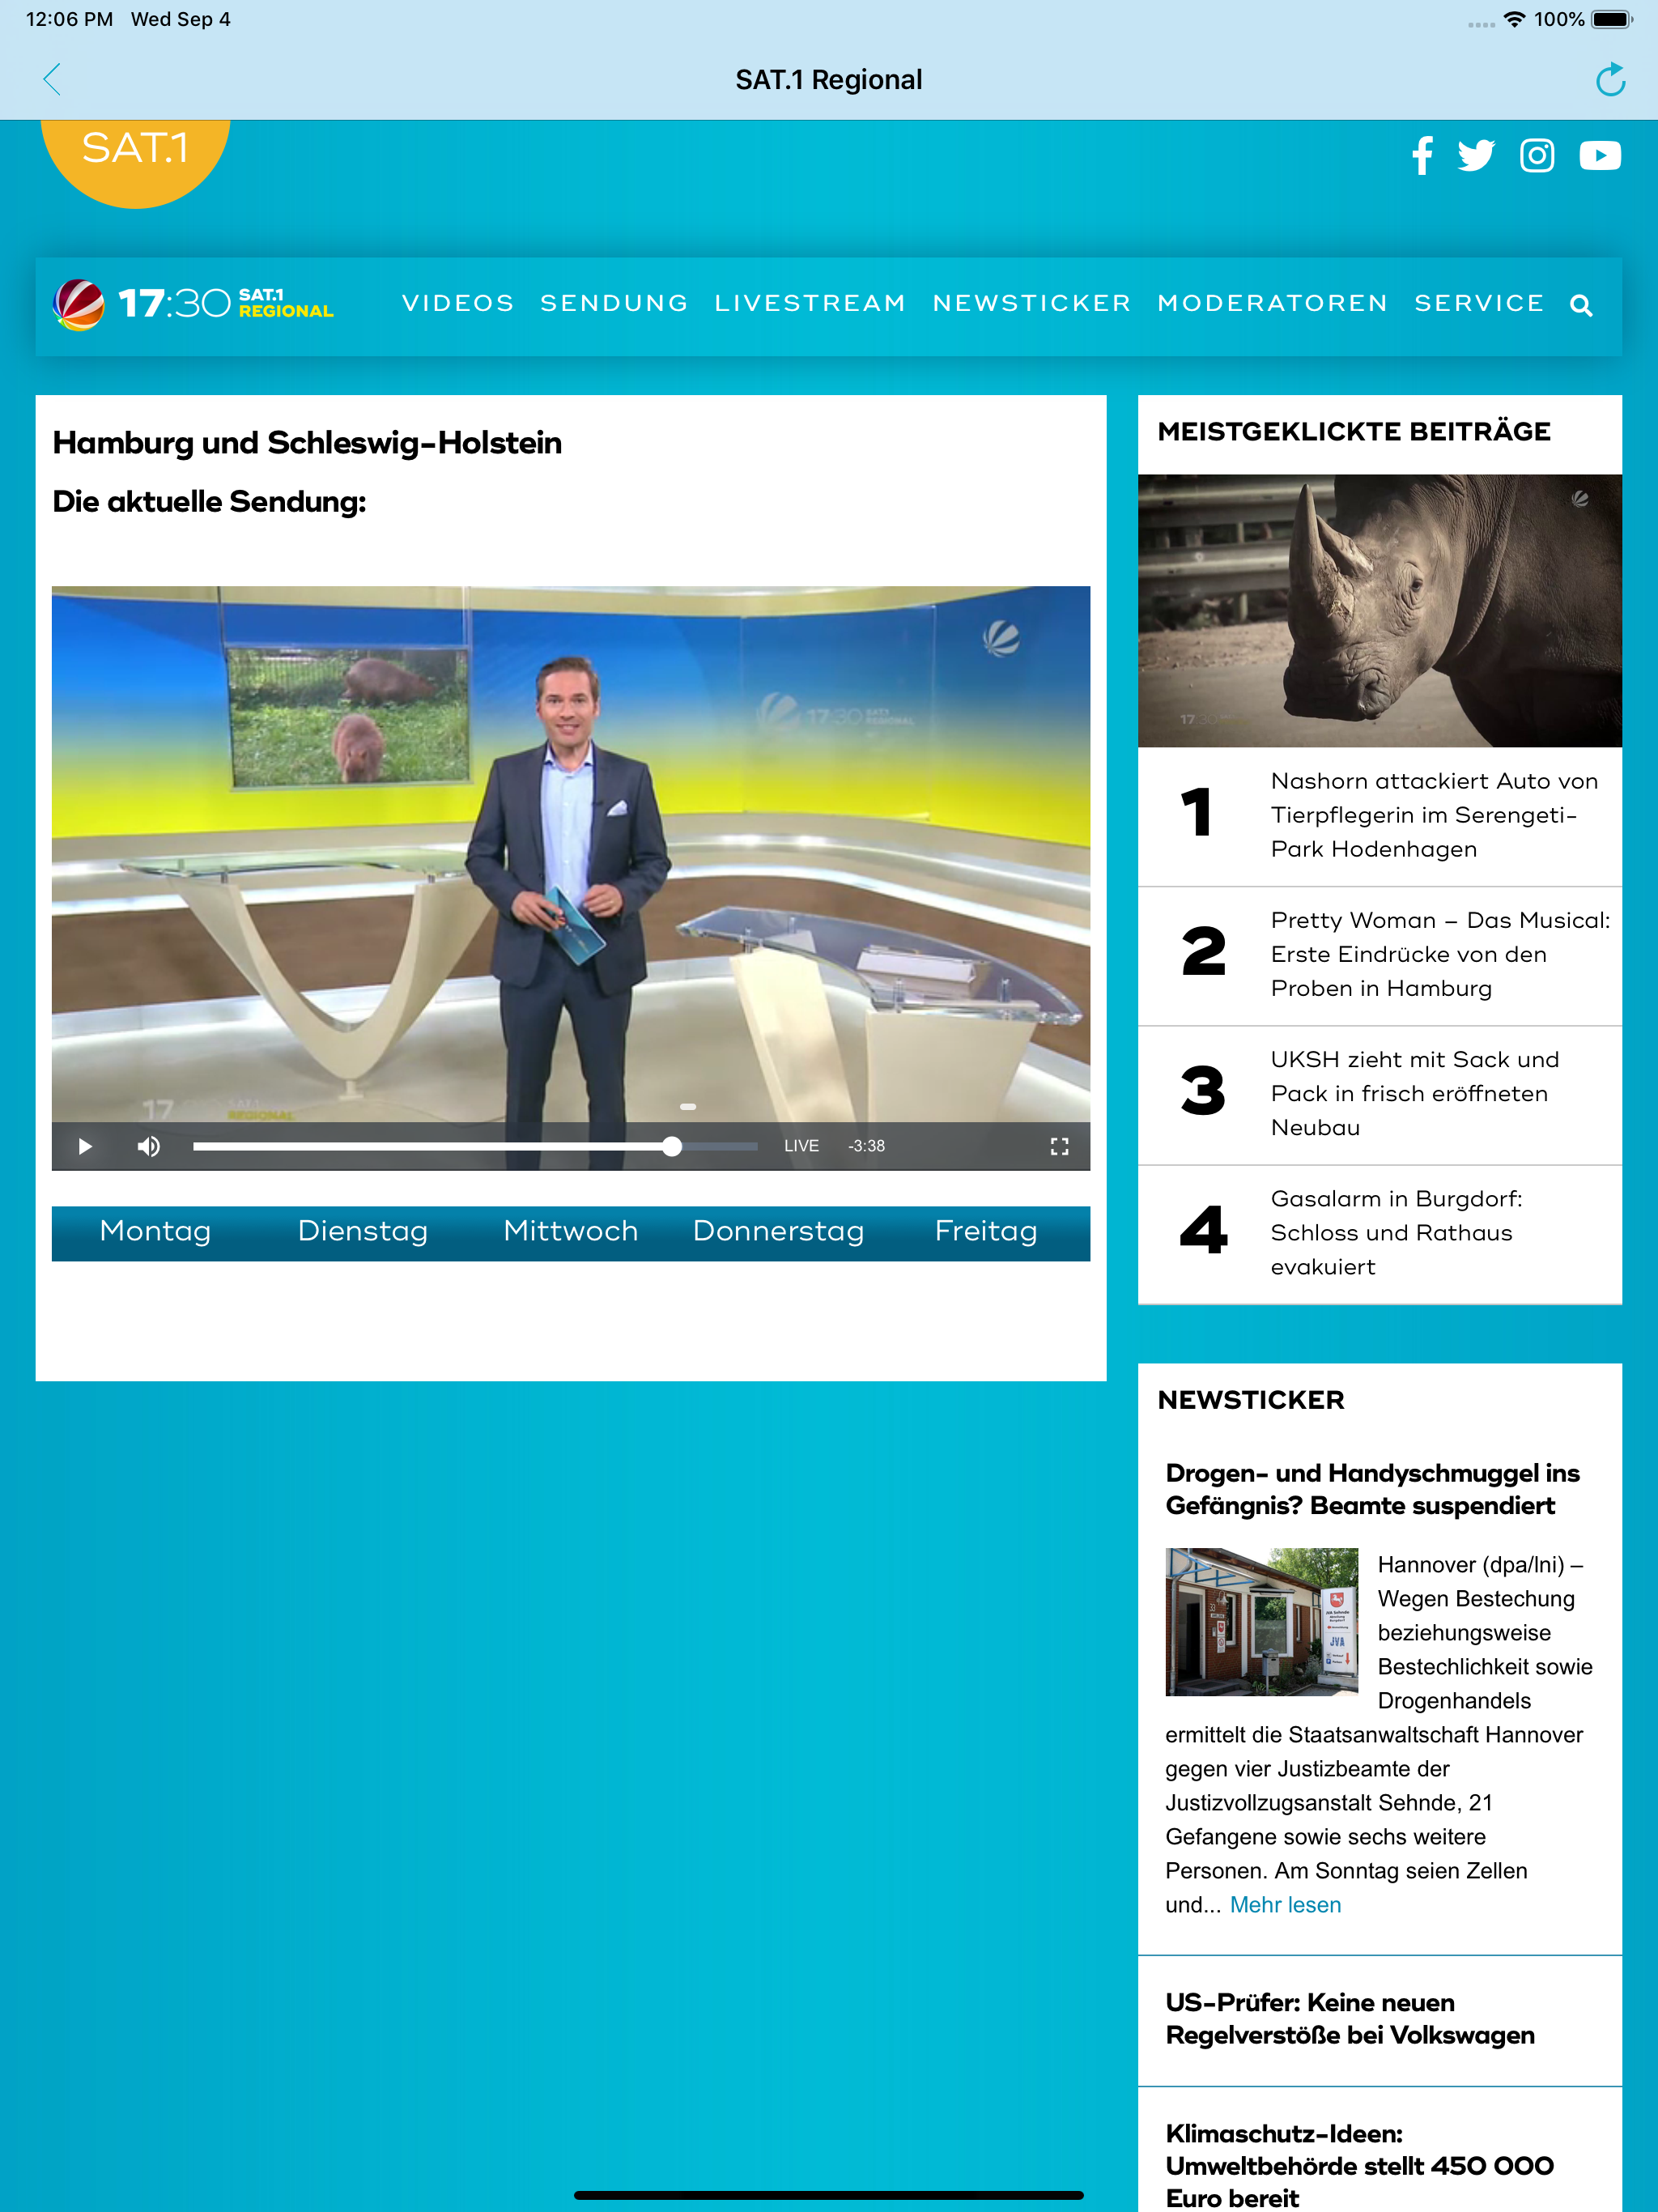
Task: Open the SENDUNG menu
Action: tap(614, 303)
